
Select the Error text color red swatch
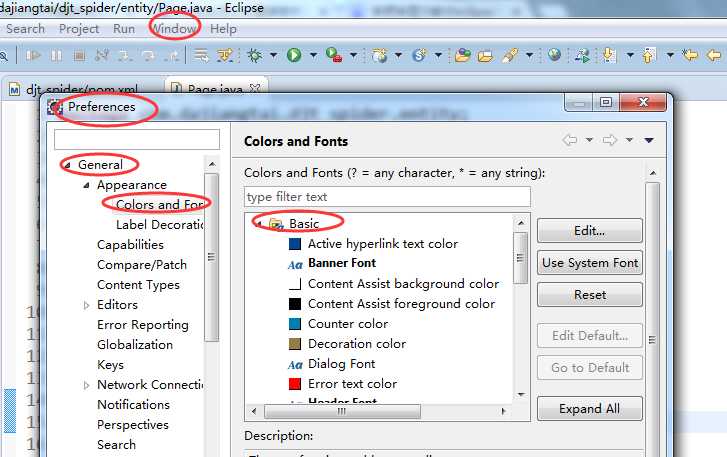pos(295,384)
